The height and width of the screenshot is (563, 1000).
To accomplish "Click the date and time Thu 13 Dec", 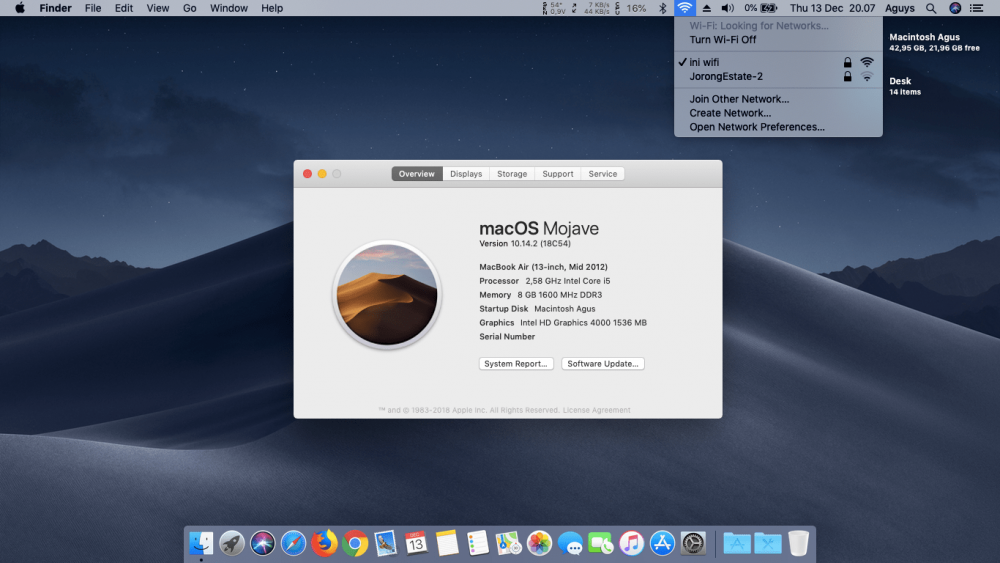I will 832,8.
